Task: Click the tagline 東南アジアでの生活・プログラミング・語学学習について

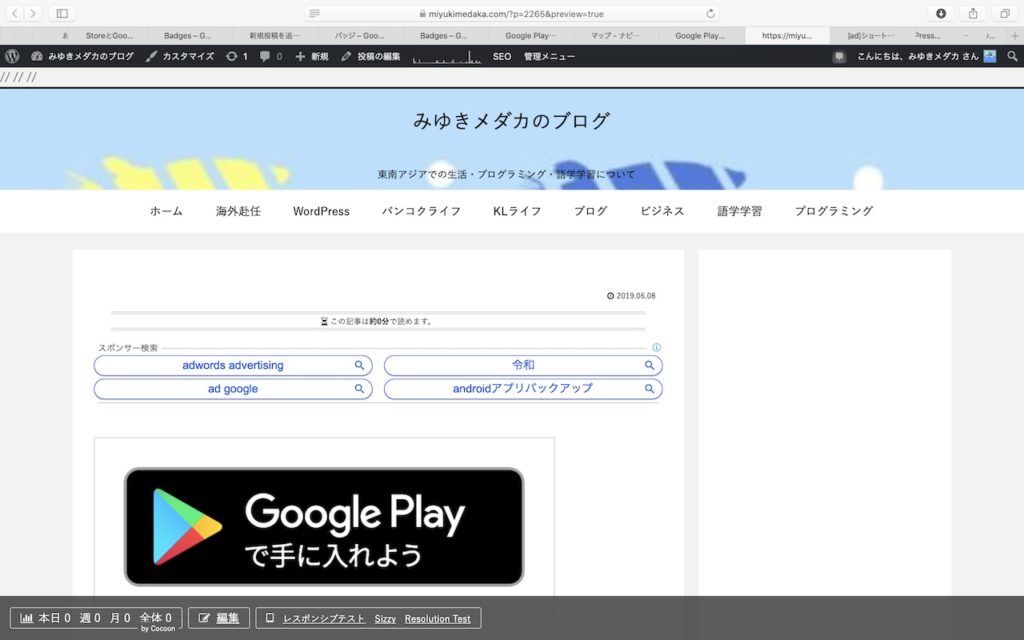Action: click(x=506, y=174)
